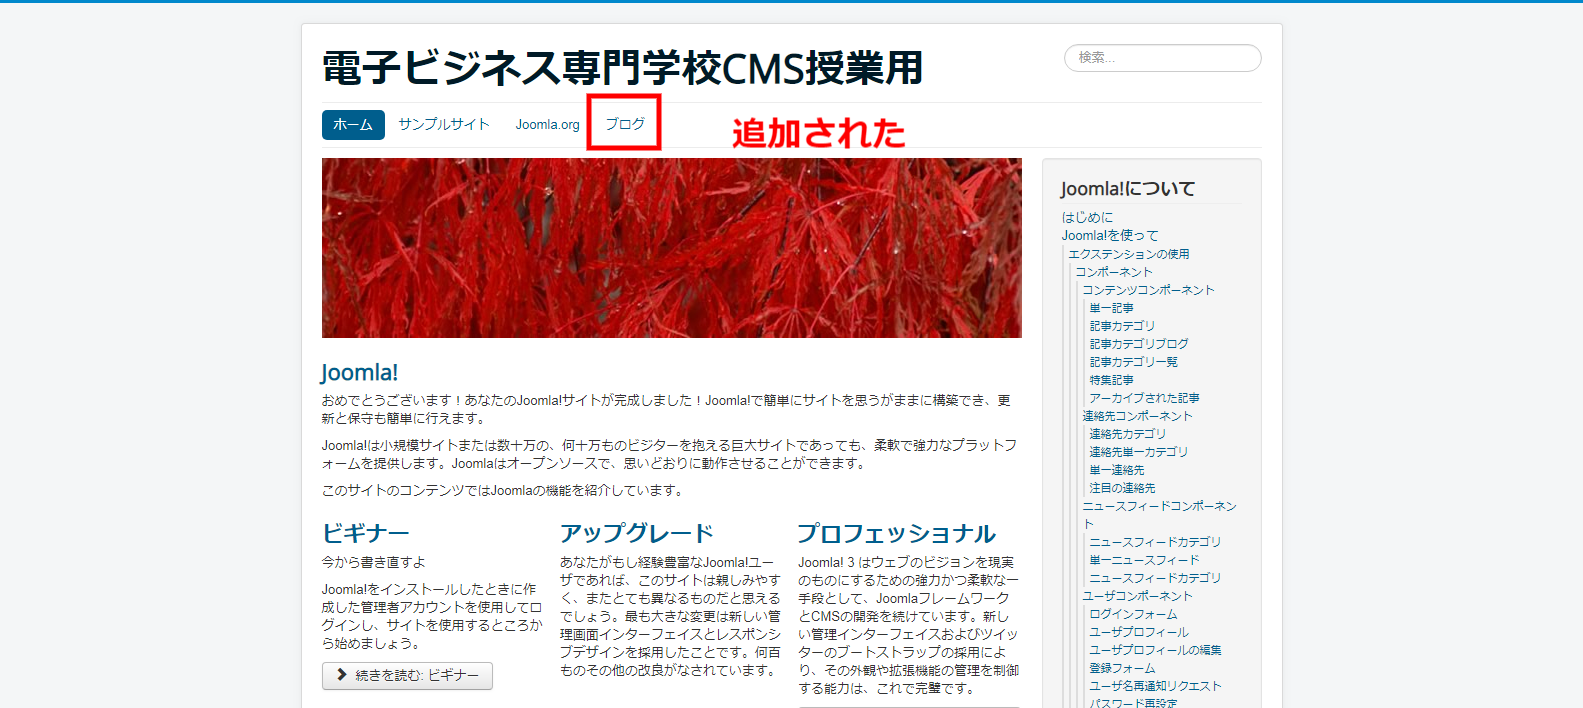Open 登録フォーム sidebar link
Viewport: 1583px width, 708px height.
[1122, 668]
